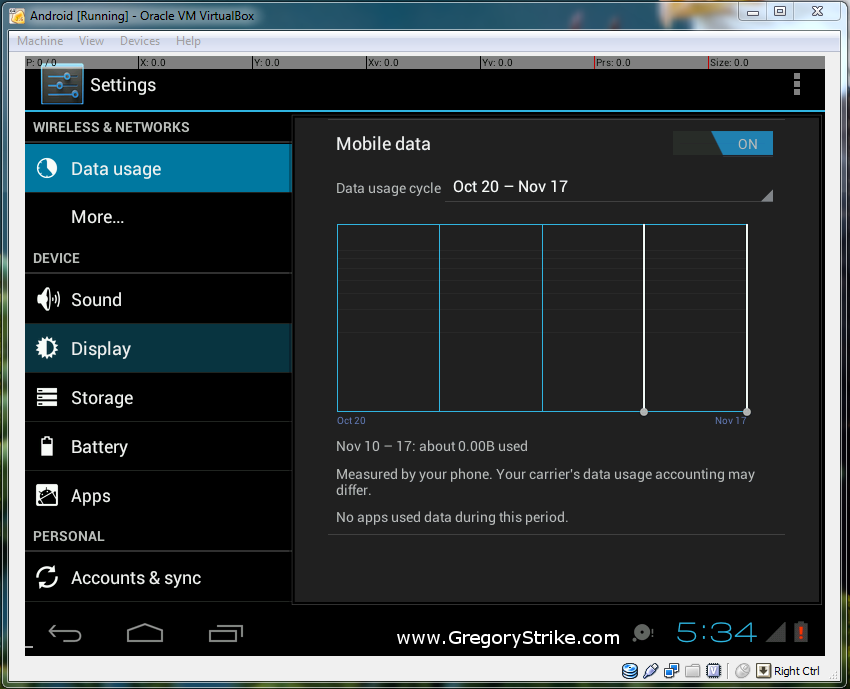Open Sound settings via speaker icon
The image size is (850, 689).
click(x=47, y=299)
